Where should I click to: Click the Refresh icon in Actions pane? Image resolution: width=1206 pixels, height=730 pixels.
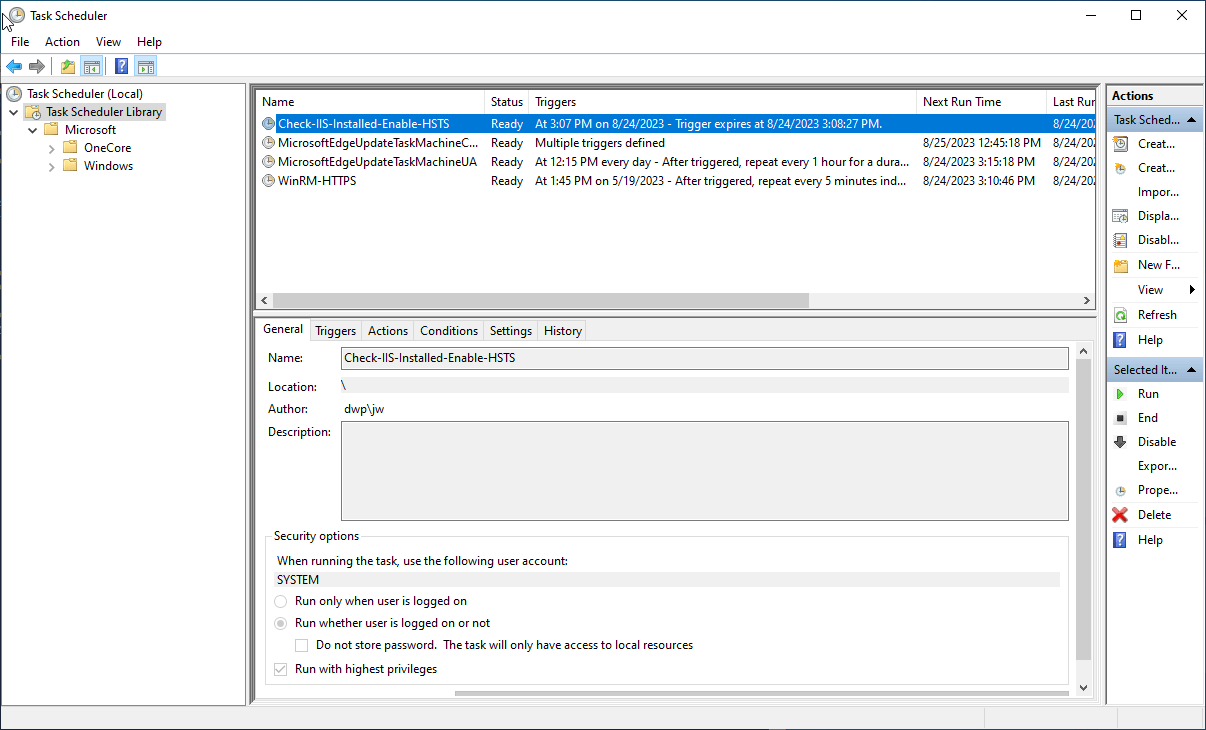[x=1120, y=315]
